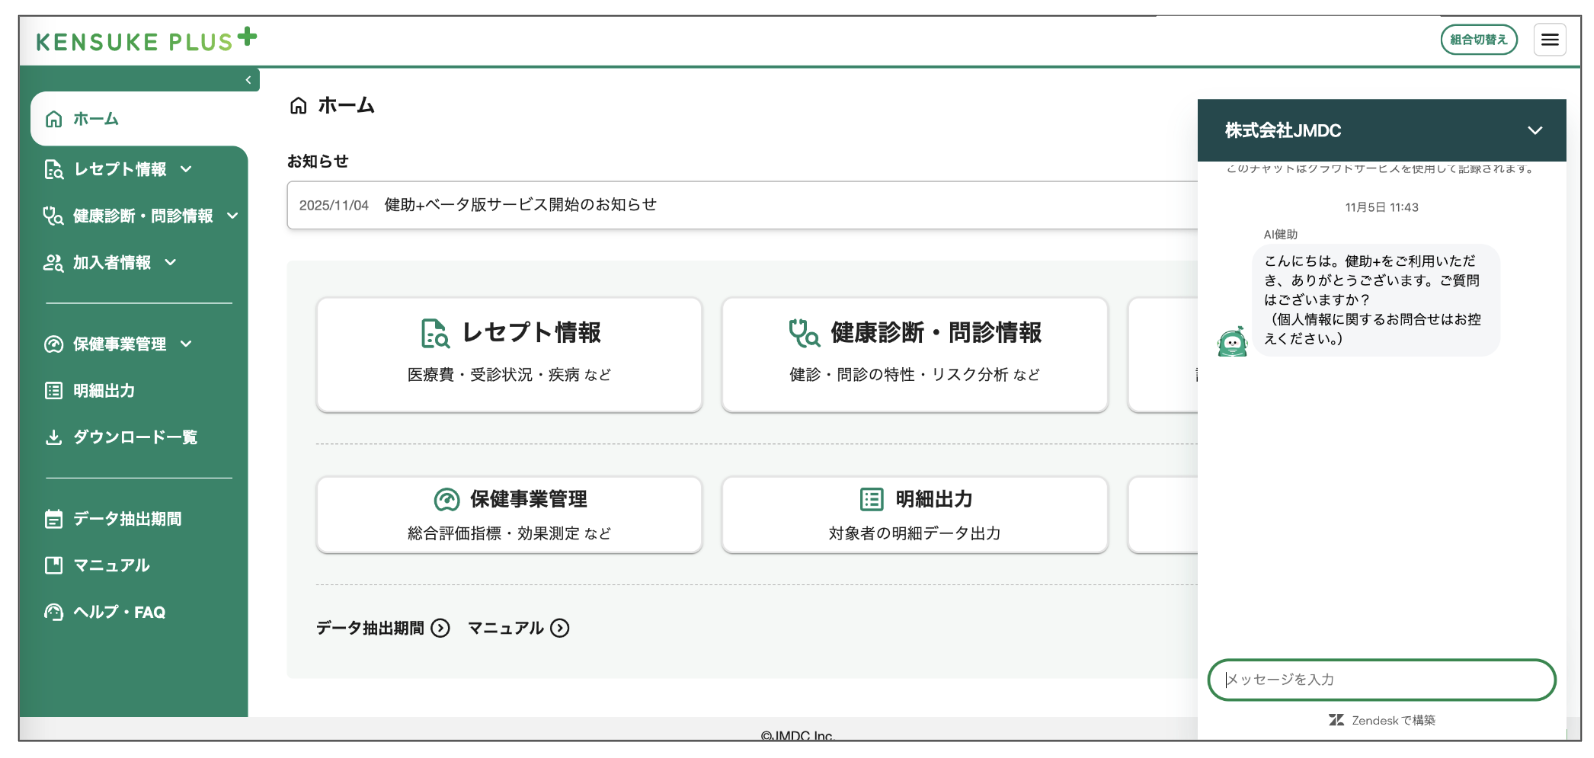
Task: Minimize the 株式会社JMDC chat with chevron
Action: [x=1535, y=130]
